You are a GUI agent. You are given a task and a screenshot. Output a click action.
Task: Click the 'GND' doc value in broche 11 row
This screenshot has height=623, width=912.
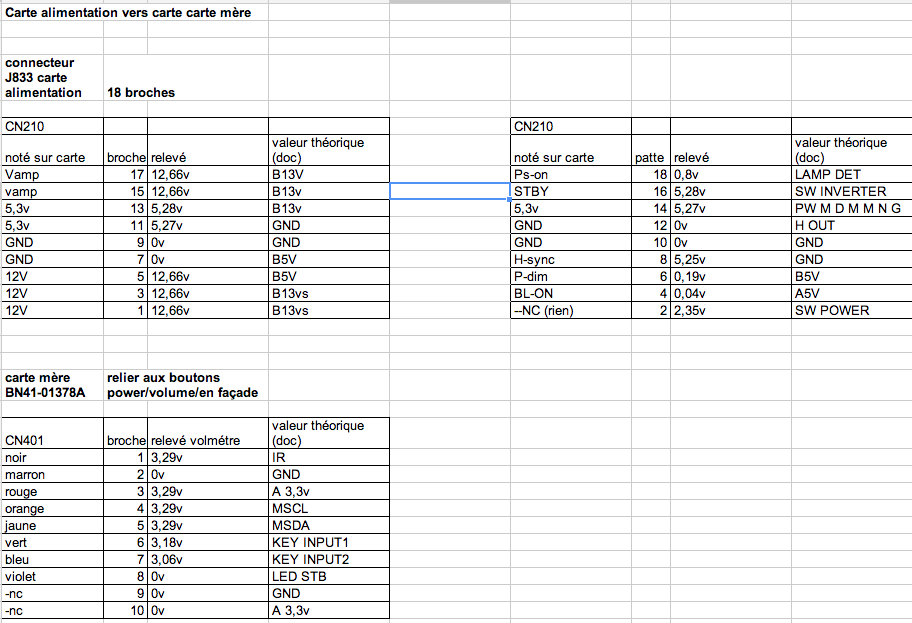(329, 225)
